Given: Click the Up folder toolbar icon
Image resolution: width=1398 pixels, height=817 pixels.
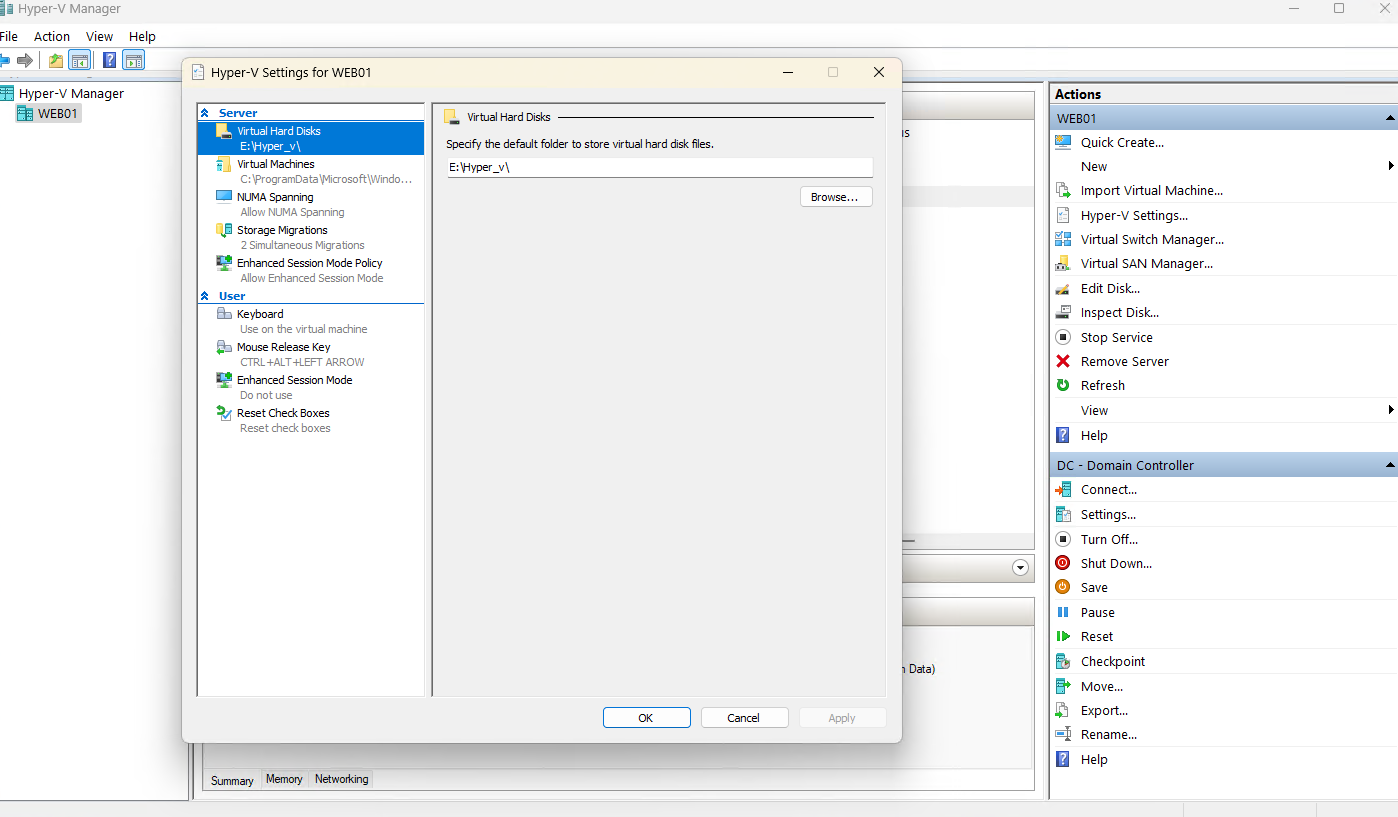Looking at the screenshot, I should point(56,60).
